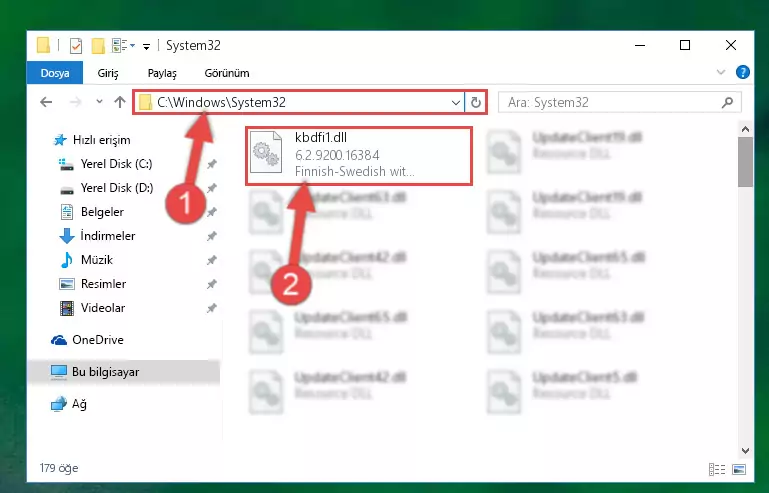Click the pin icon next to Videolar
The height and width of the screenshot is (493, 769).
pyautogui.click(x=211, y=309)
